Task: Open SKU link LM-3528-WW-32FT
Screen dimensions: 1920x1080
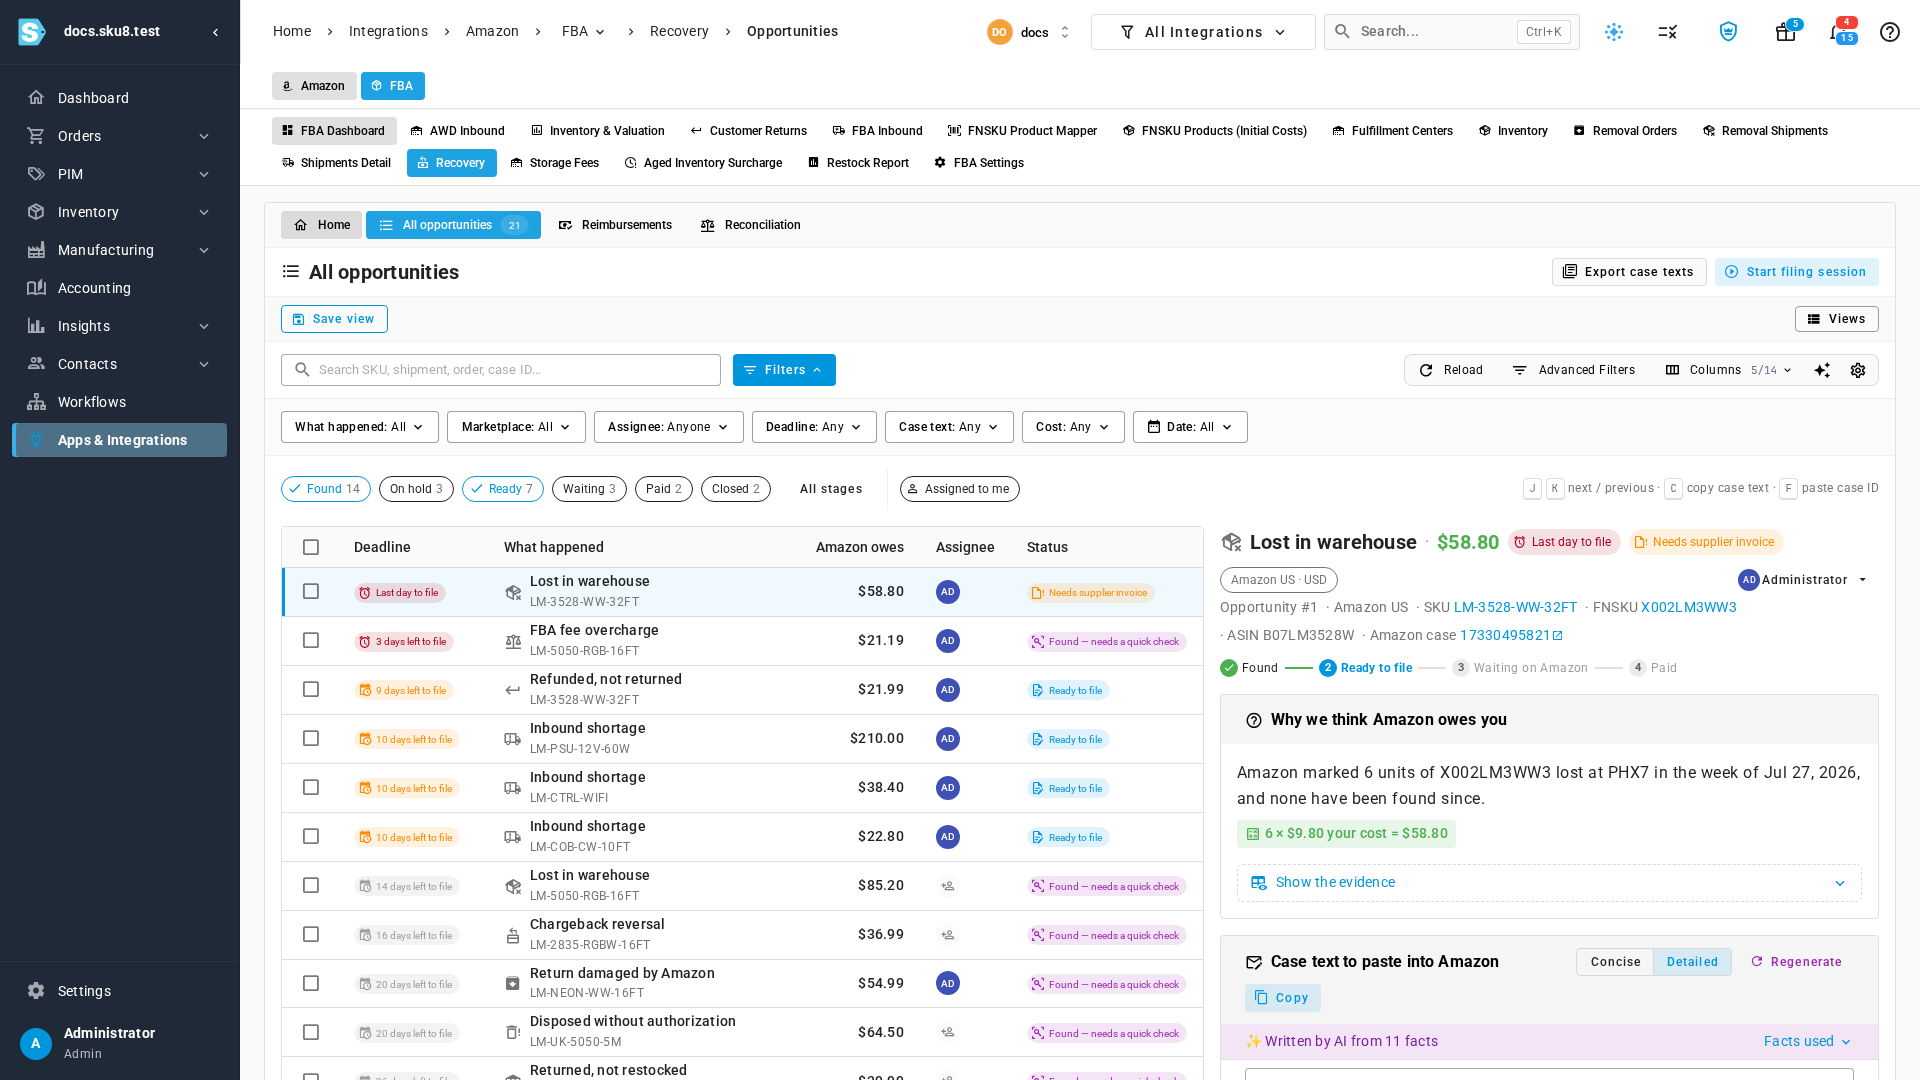Action: (1515, 608)
